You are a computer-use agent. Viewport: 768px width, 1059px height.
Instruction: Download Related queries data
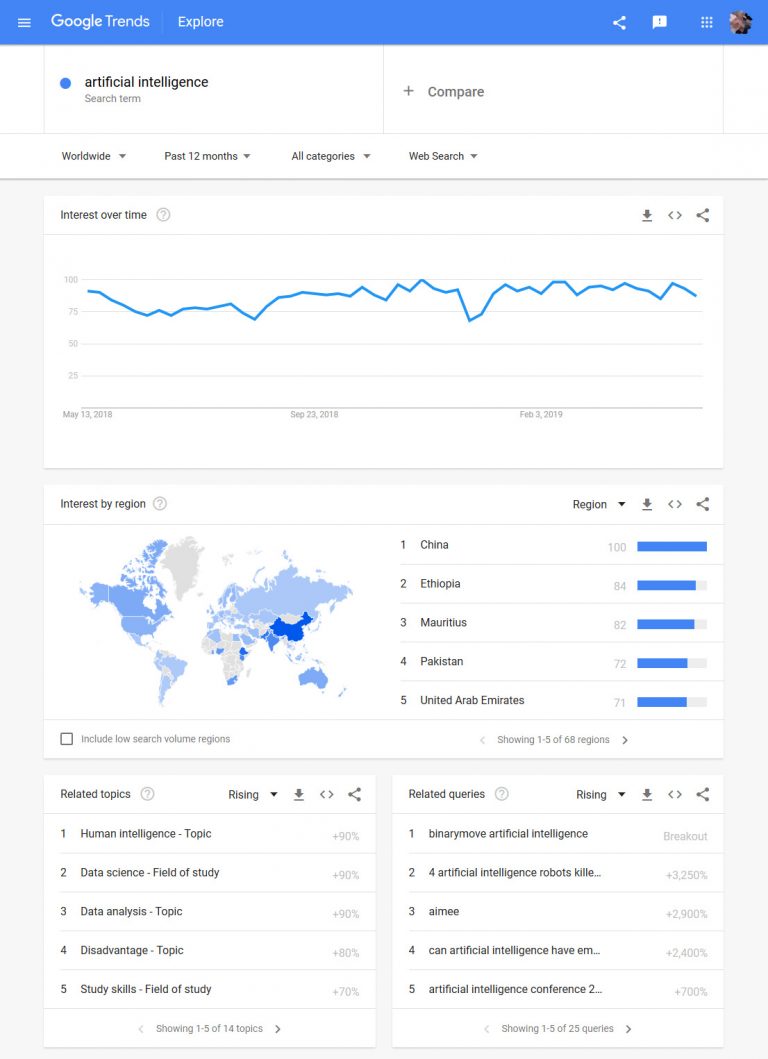click(647, 795)
